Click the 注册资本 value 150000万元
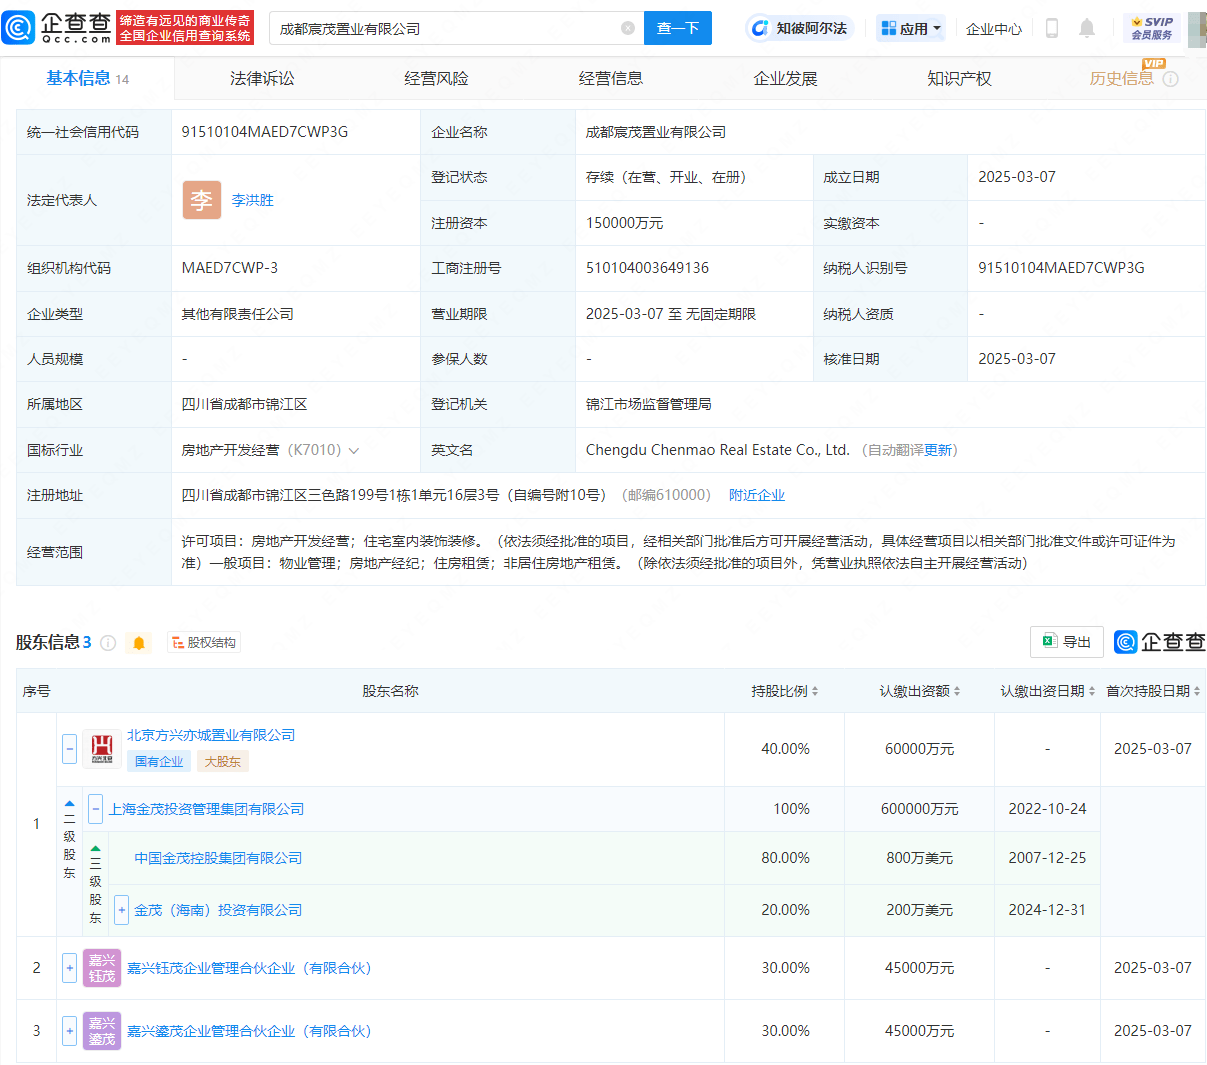Image resolution: width=1207 pixels, height=1065 pixels. pyautogui.click(x=625, y=223)
